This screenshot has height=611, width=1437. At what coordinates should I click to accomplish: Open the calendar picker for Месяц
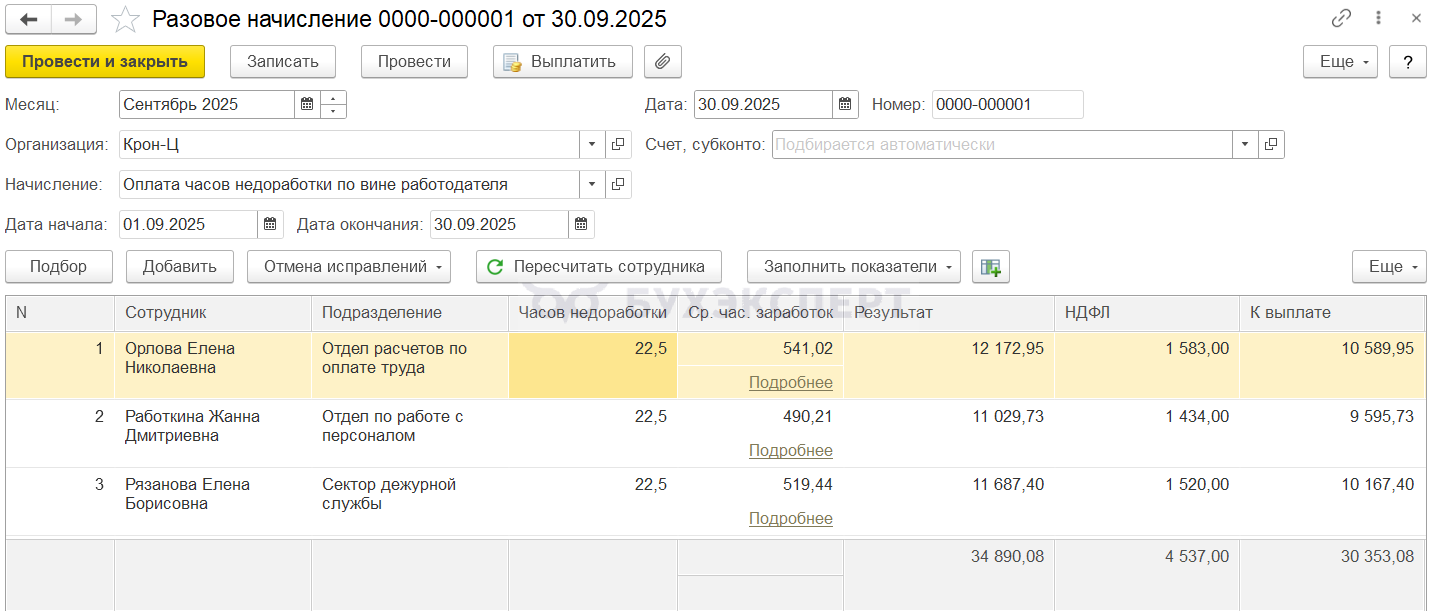click(307, 104)
